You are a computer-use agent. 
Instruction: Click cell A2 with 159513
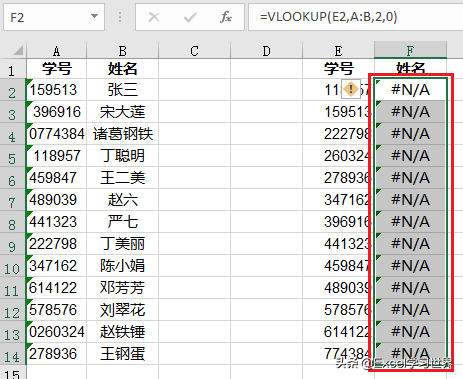click(56, 90)
